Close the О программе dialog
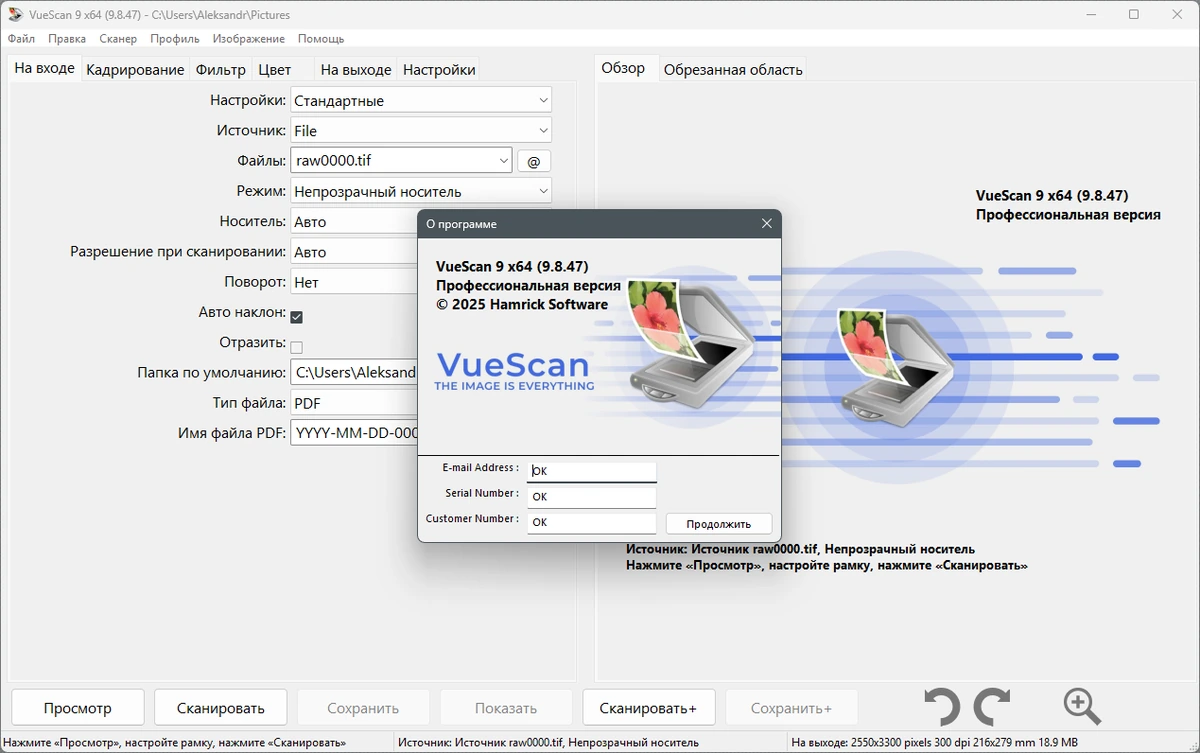 [x=767, y=224]
